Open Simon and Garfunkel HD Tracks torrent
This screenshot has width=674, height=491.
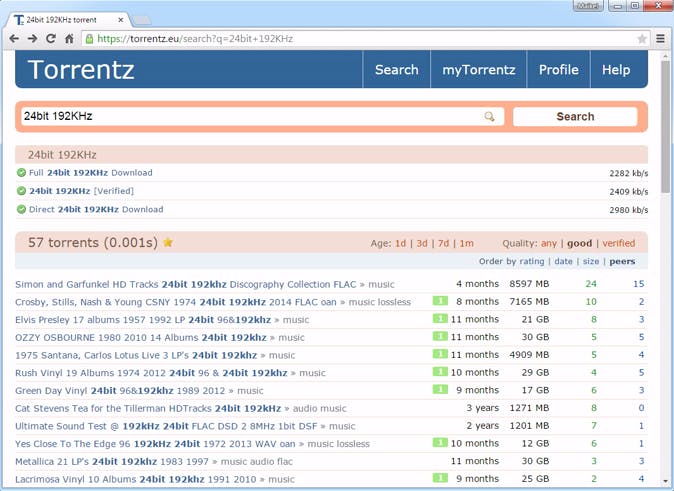186,285
